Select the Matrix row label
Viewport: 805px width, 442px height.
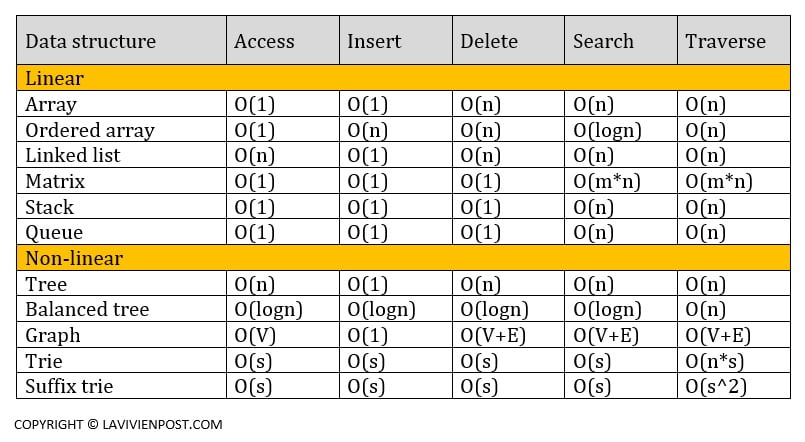55,181
